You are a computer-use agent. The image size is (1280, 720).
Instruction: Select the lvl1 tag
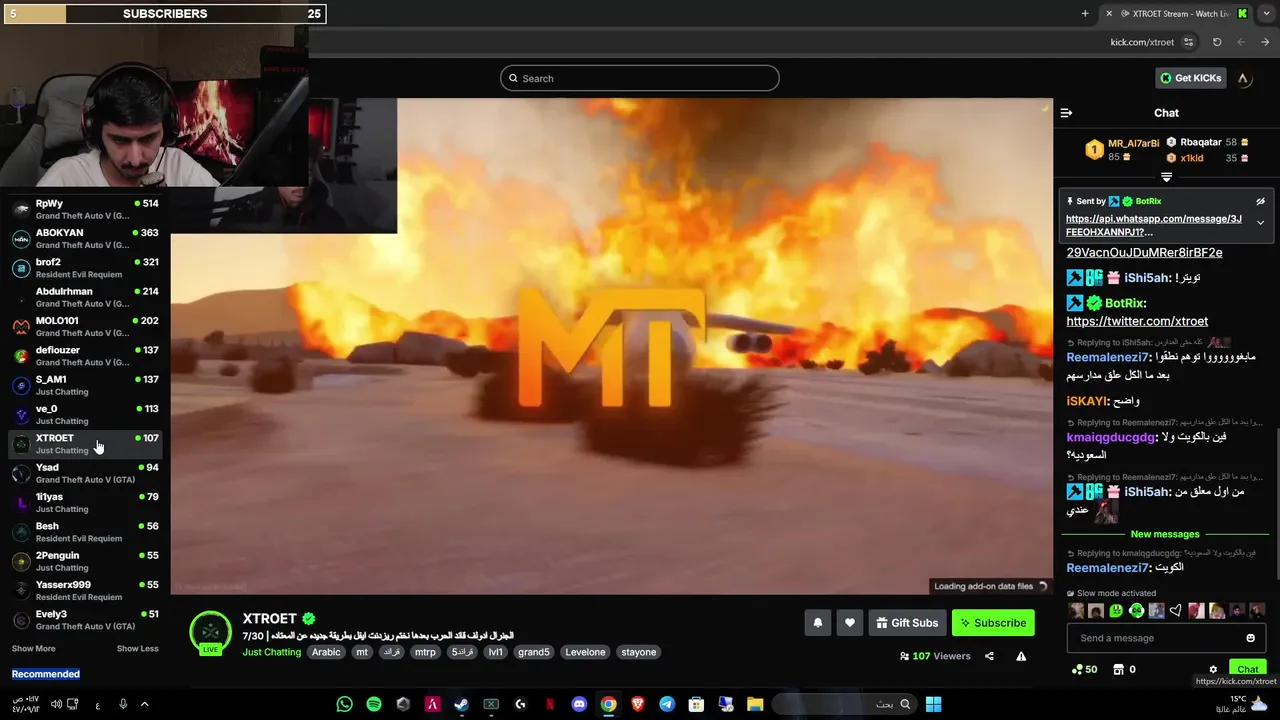(494, 652)
